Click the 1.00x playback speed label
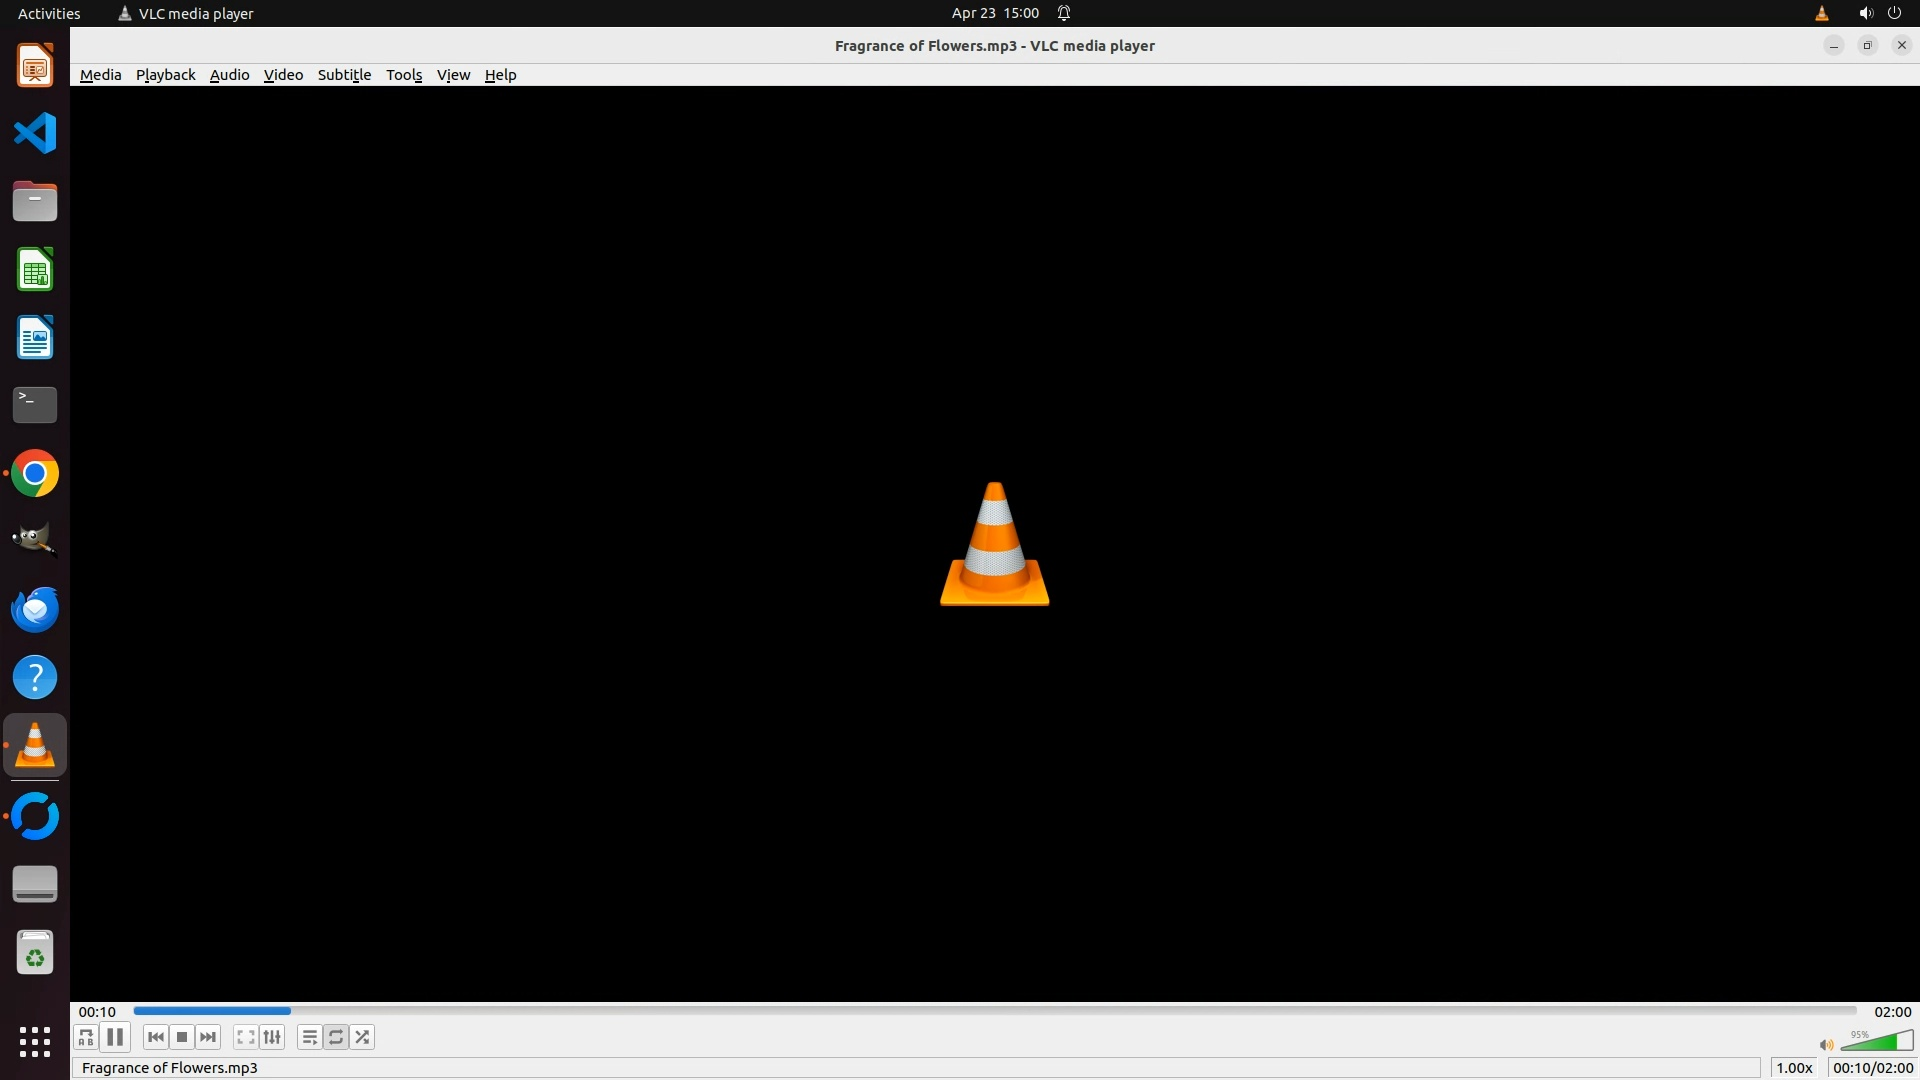Screen dimensions: 1920x1080 click(x=1794, y=1068)
